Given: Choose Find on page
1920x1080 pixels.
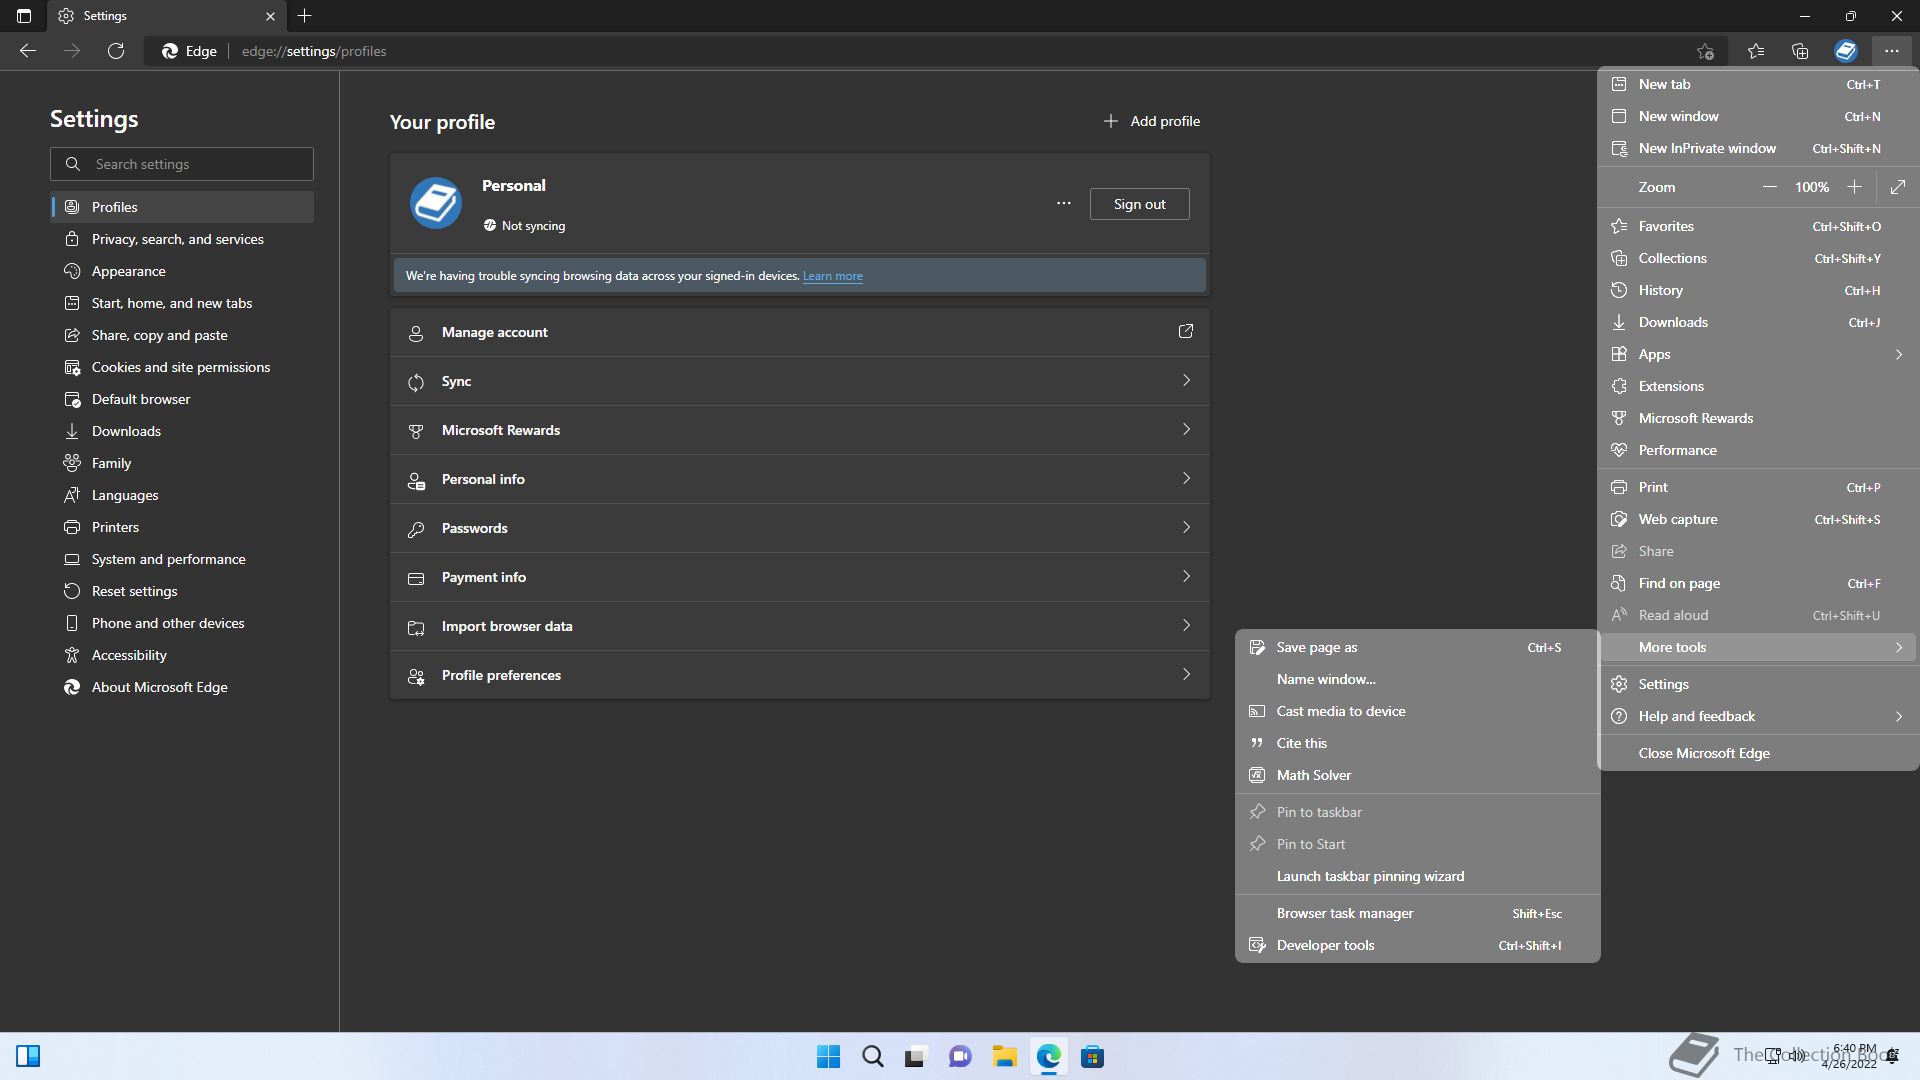Looking at the screenshot, I should click(1758, 583).
